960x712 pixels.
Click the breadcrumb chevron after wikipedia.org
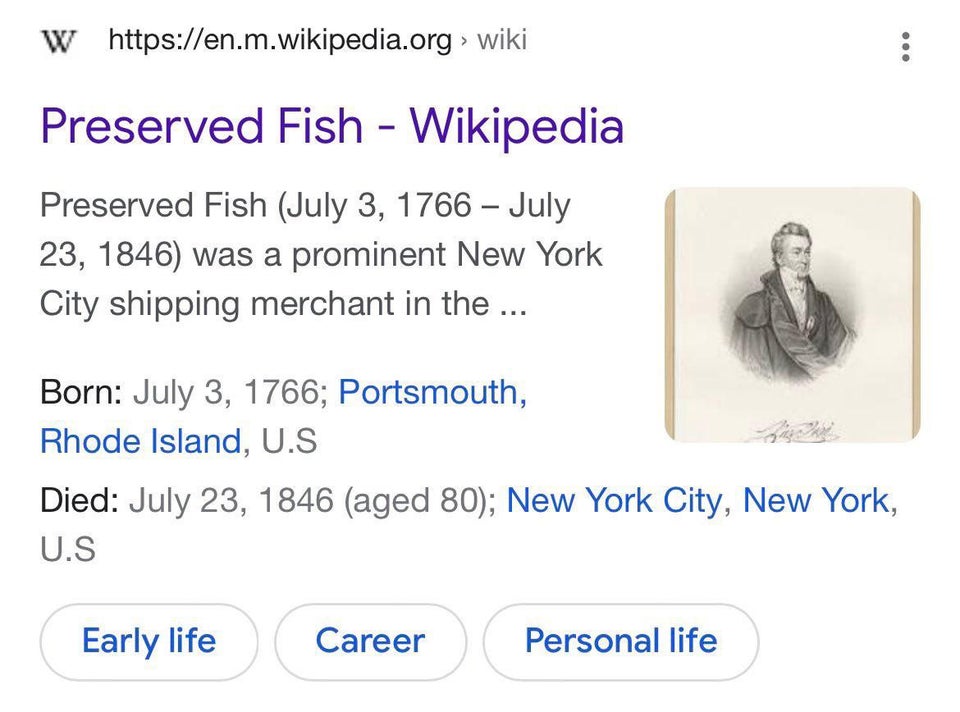coord(464,41)
